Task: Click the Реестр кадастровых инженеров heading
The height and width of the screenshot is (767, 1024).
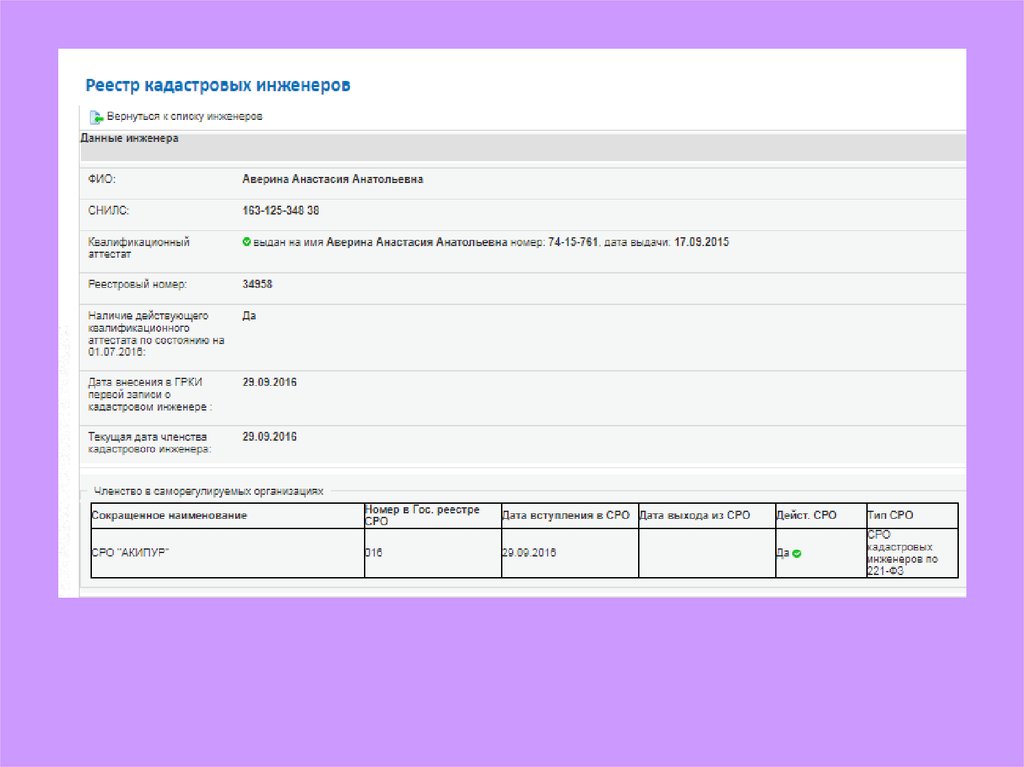Action: tap(217, 86)
